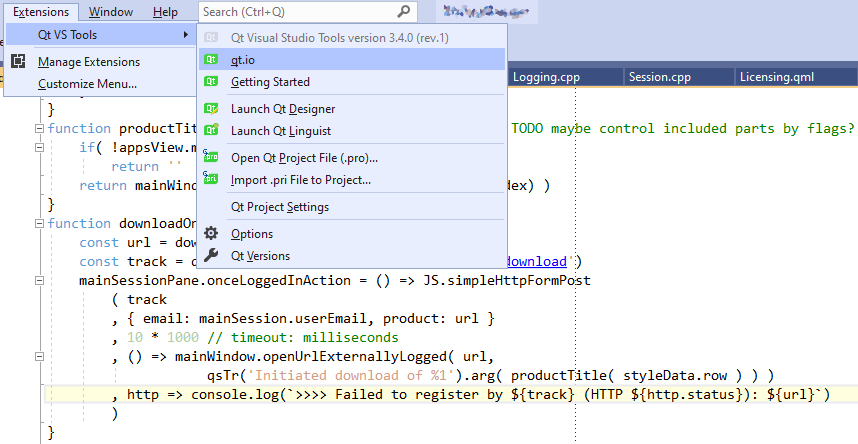Image resolution: width=858 pixels, height=444 pixels.
Task: Click the Qt VS Tools submenu arrow
Action: pos(186,34)
